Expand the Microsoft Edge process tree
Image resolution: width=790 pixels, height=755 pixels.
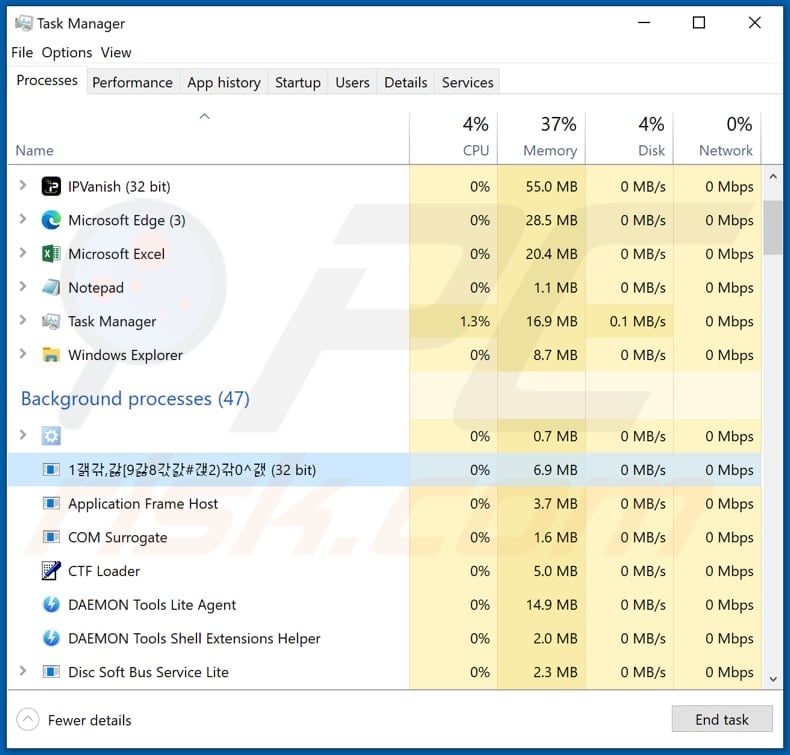point(23,221)
